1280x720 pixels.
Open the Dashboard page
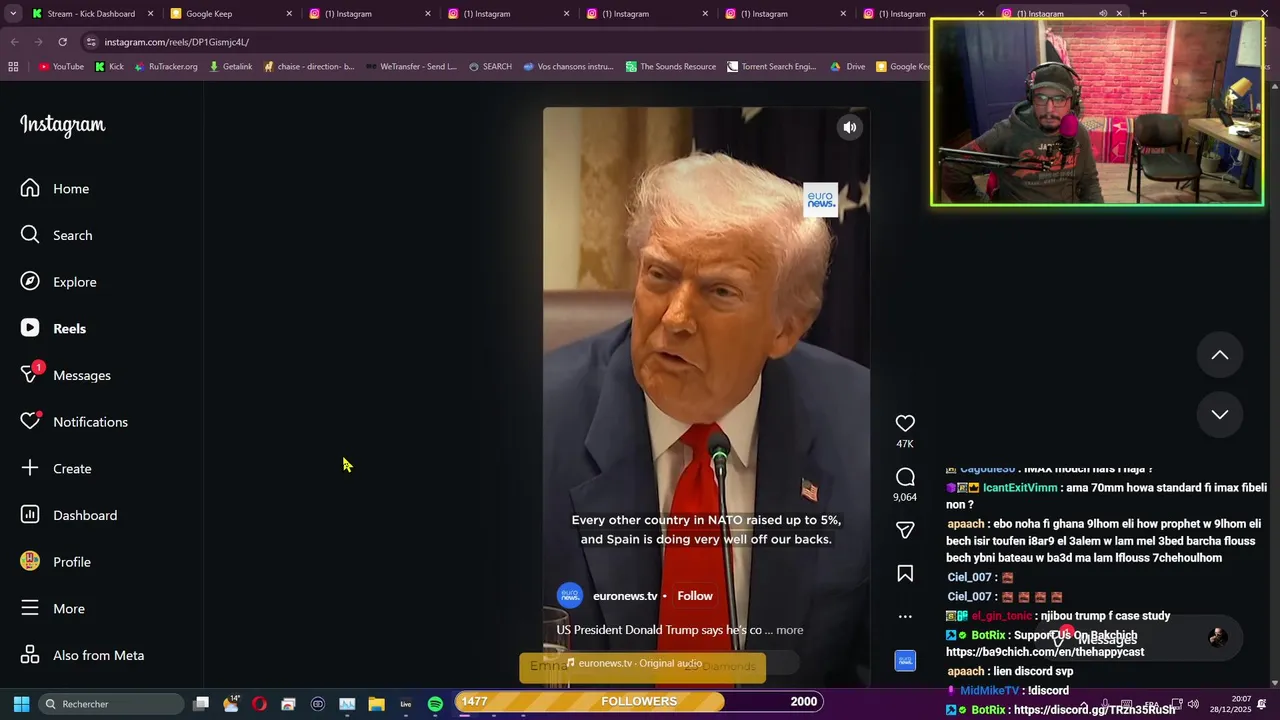coord(69,515)
